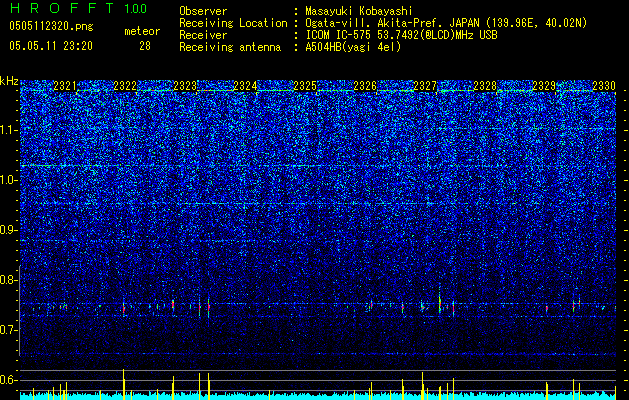The image size is (629, 400).
Task: Click the meteor count label
Action: click(142, 31)
